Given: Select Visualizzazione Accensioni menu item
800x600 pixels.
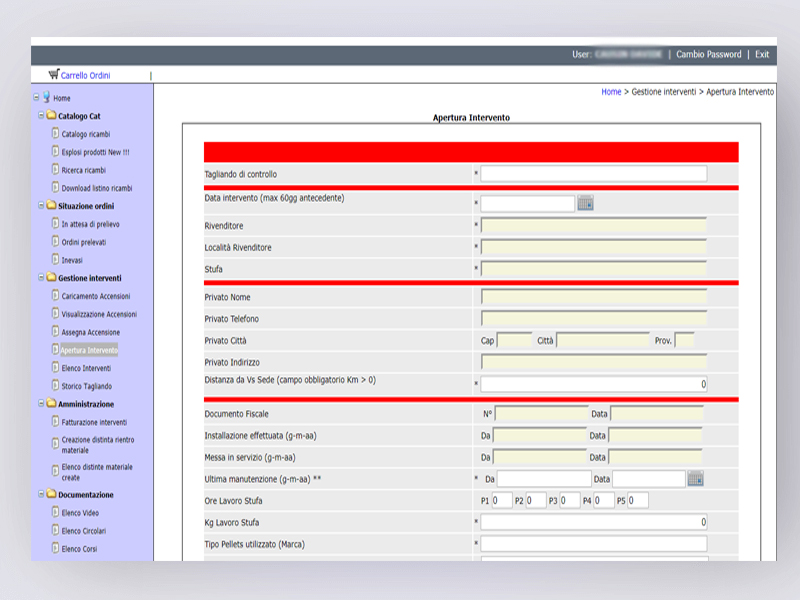Looking at the screenshot, I should click(x=99, y=314).
